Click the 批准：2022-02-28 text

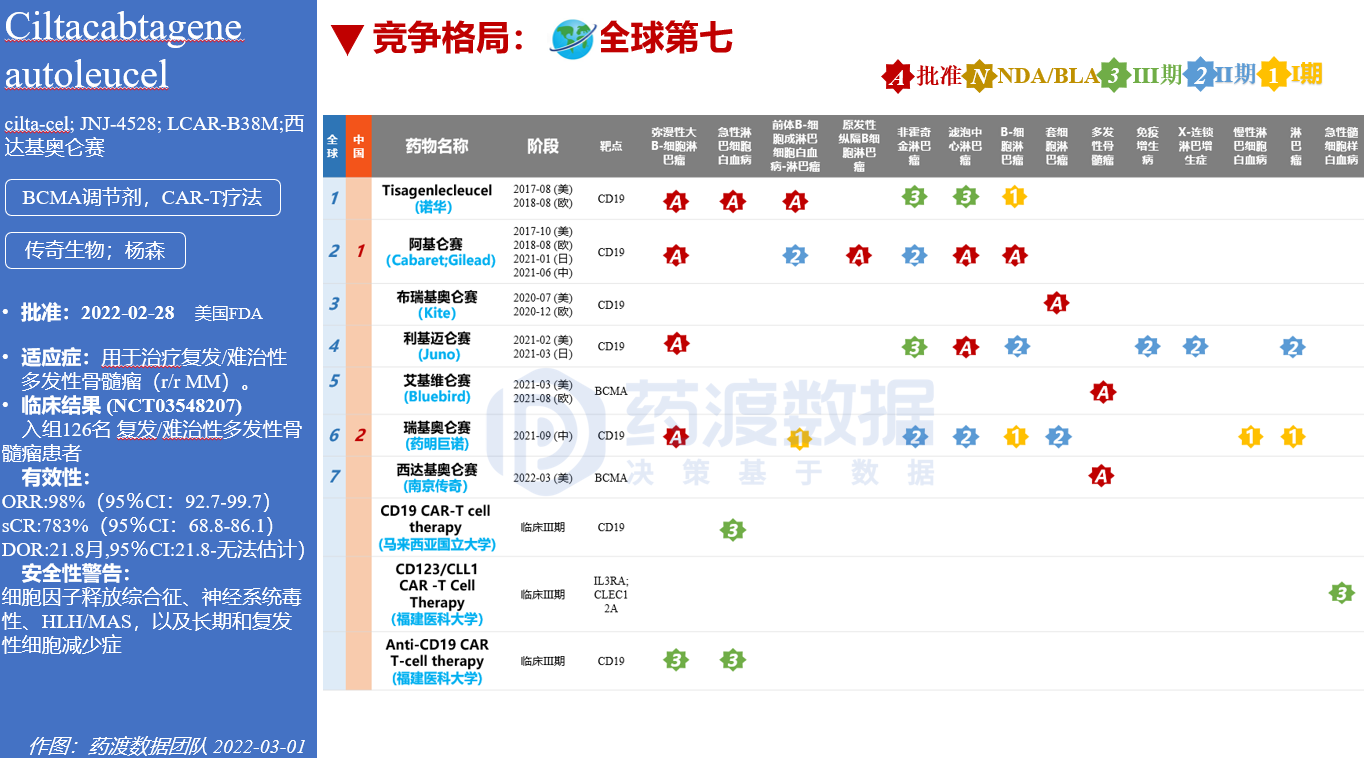[x=98, y=313]
